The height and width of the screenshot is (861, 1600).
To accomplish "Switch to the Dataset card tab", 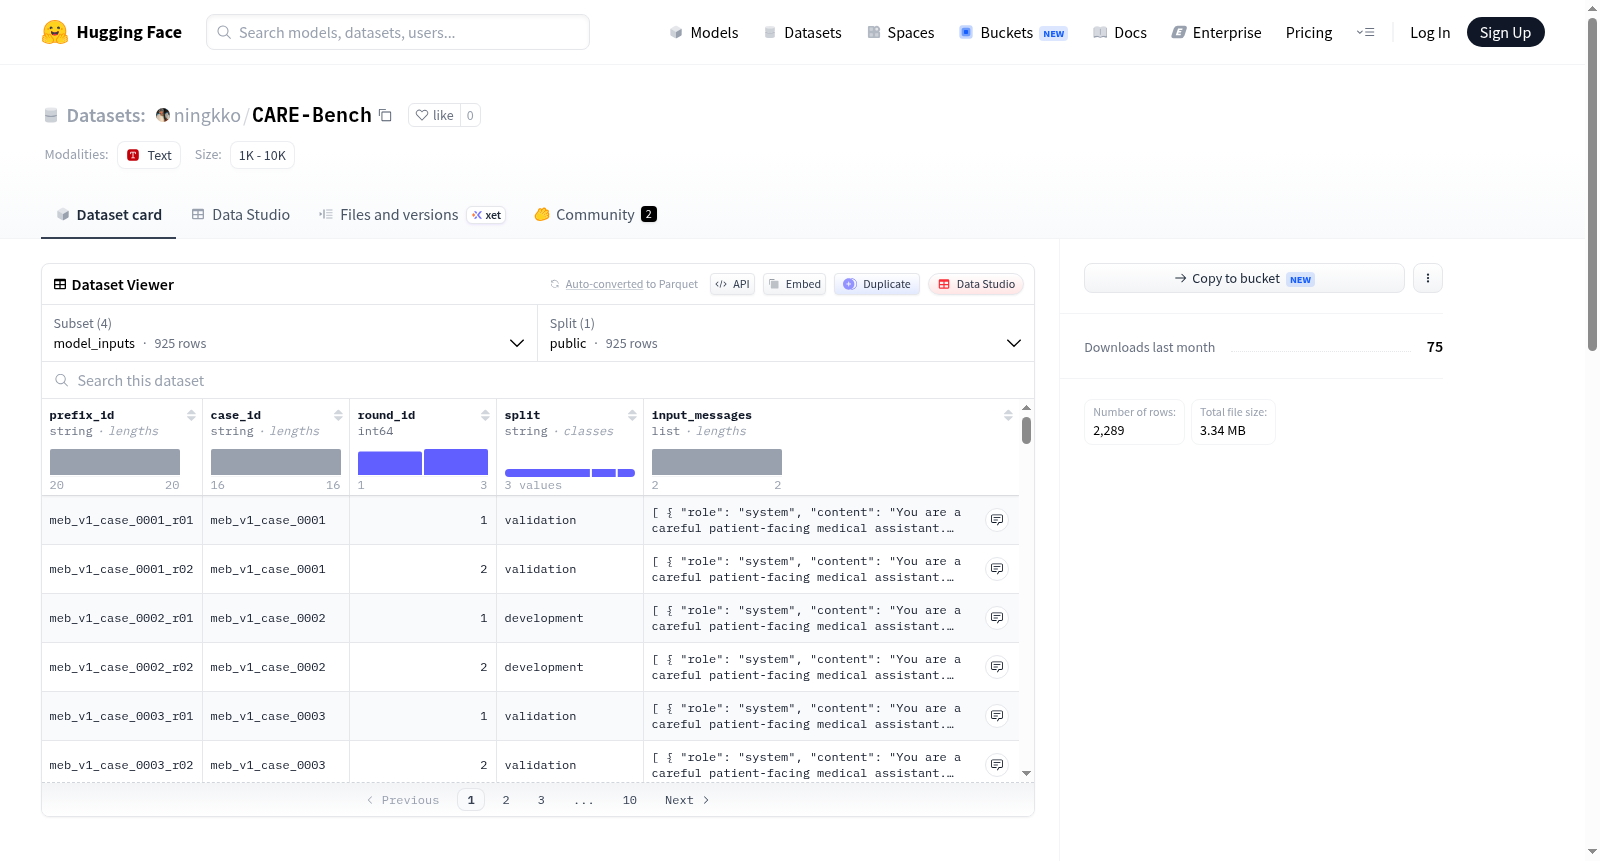I will (109, 215).
